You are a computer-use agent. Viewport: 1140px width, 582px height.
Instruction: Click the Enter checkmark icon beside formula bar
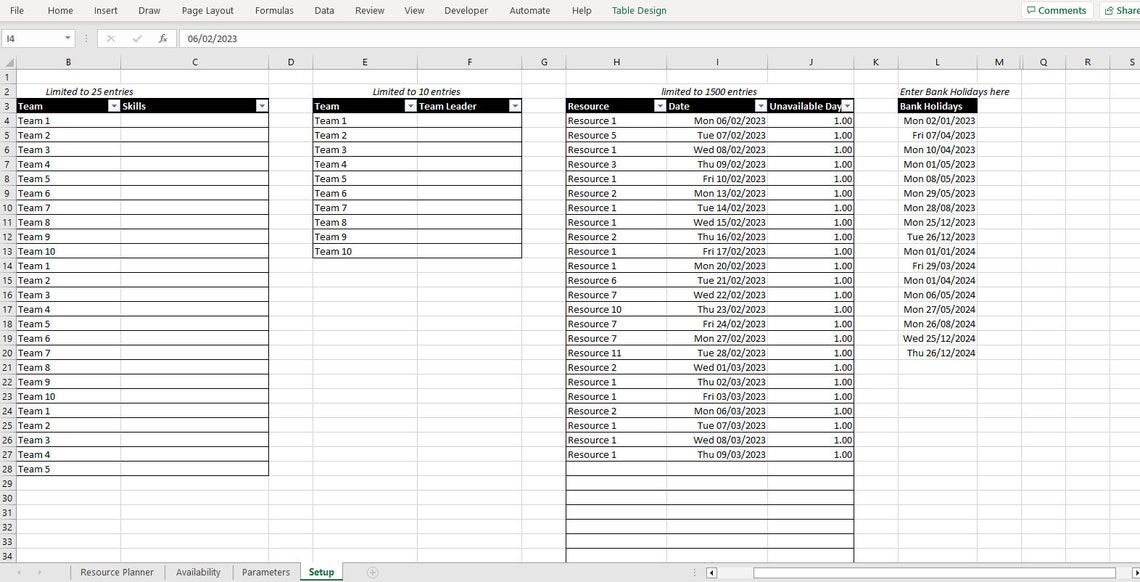(136, 38)
